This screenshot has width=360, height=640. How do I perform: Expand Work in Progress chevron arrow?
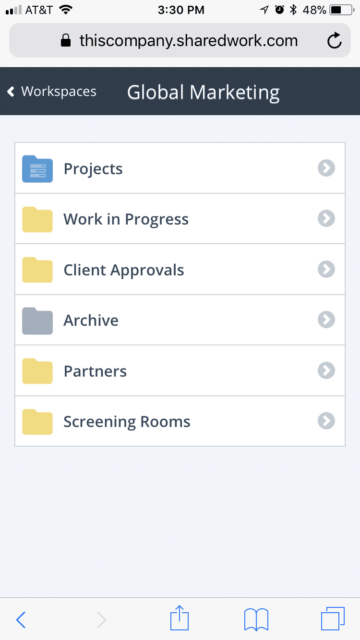tap(326, 218)
